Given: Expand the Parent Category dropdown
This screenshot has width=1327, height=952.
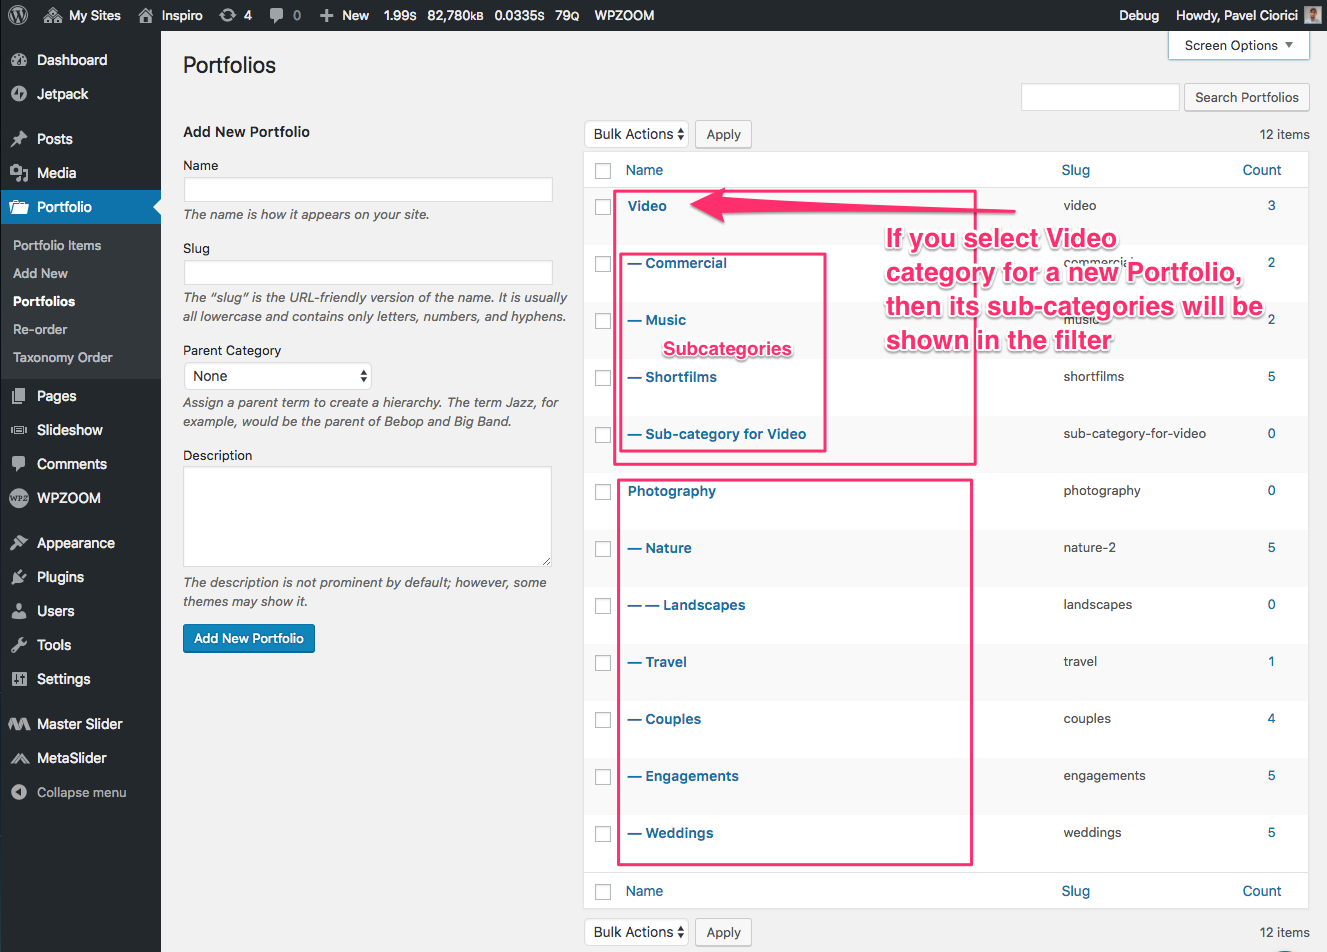Looking at the screenshot, I should [x=278, y=376].
